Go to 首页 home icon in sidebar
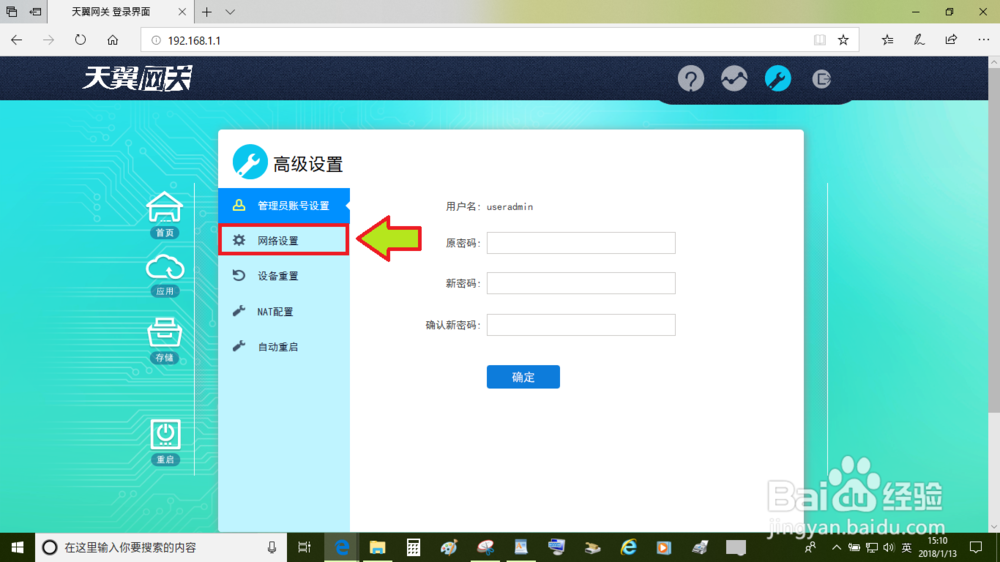 pyautogui.click(x=165, y=215)
